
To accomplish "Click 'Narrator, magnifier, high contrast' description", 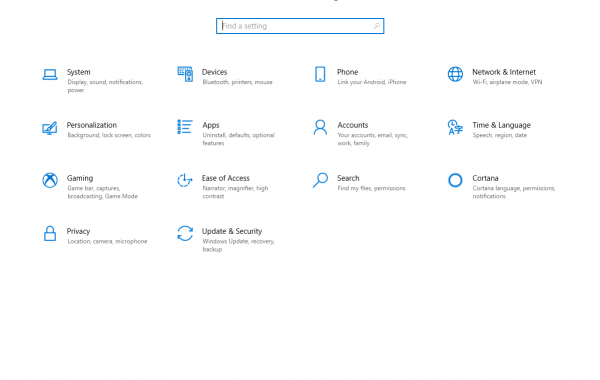I will coord(235,192).
